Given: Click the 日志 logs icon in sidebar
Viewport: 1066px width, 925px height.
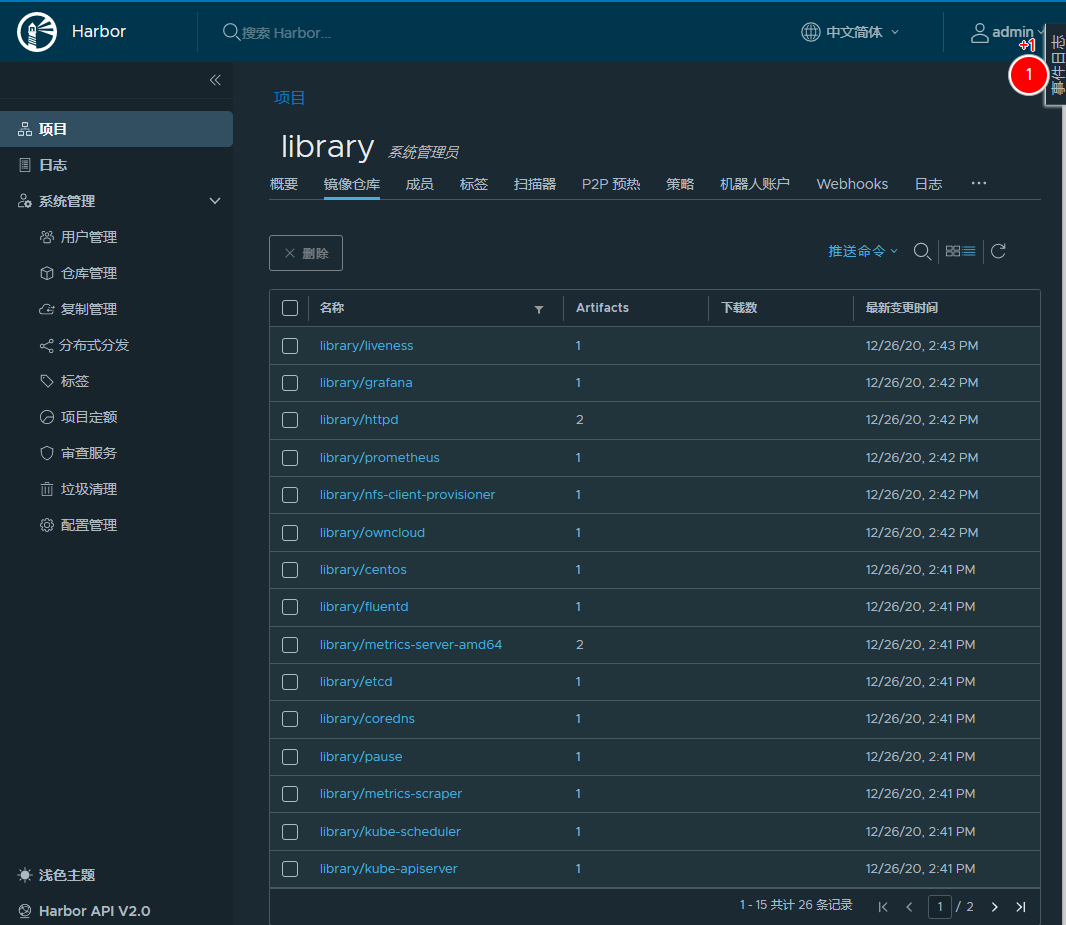Looking at the screenshot, I should (x=25, y=165).
